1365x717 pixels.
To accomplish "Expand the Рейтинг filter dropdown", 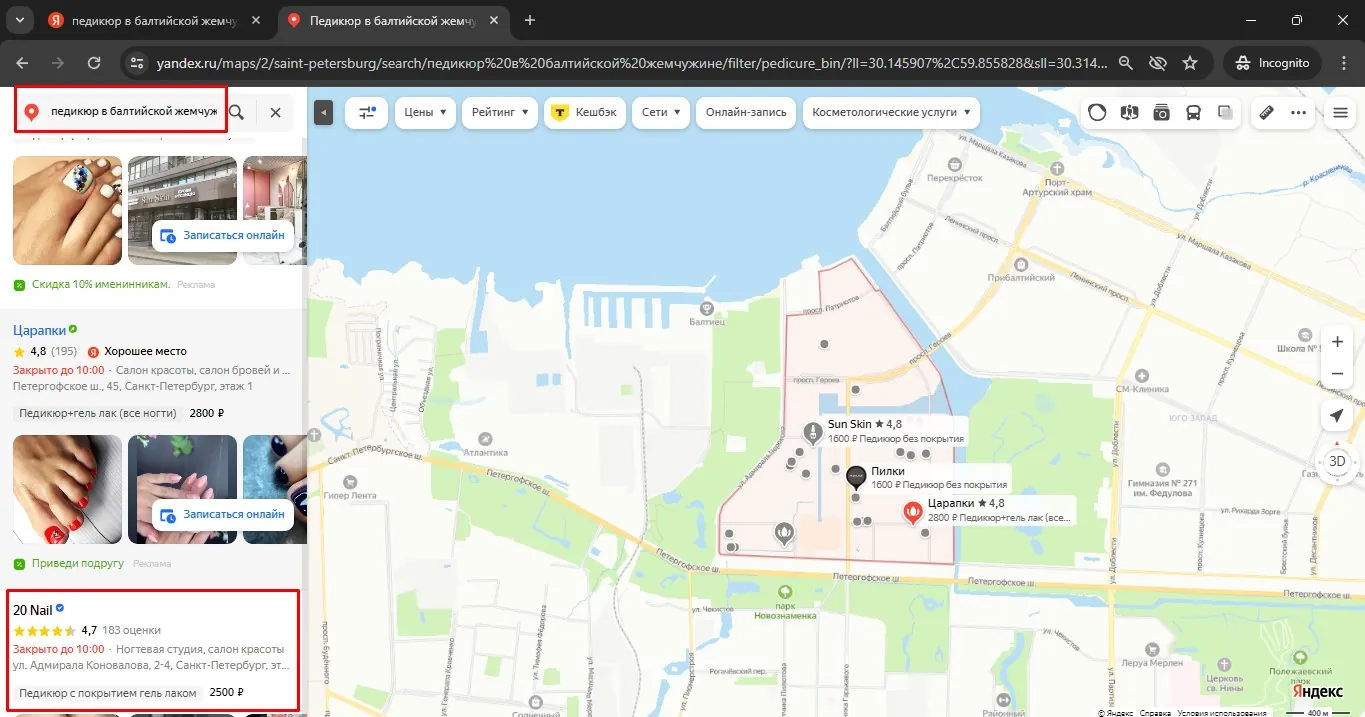I will [x=500, y=113].
